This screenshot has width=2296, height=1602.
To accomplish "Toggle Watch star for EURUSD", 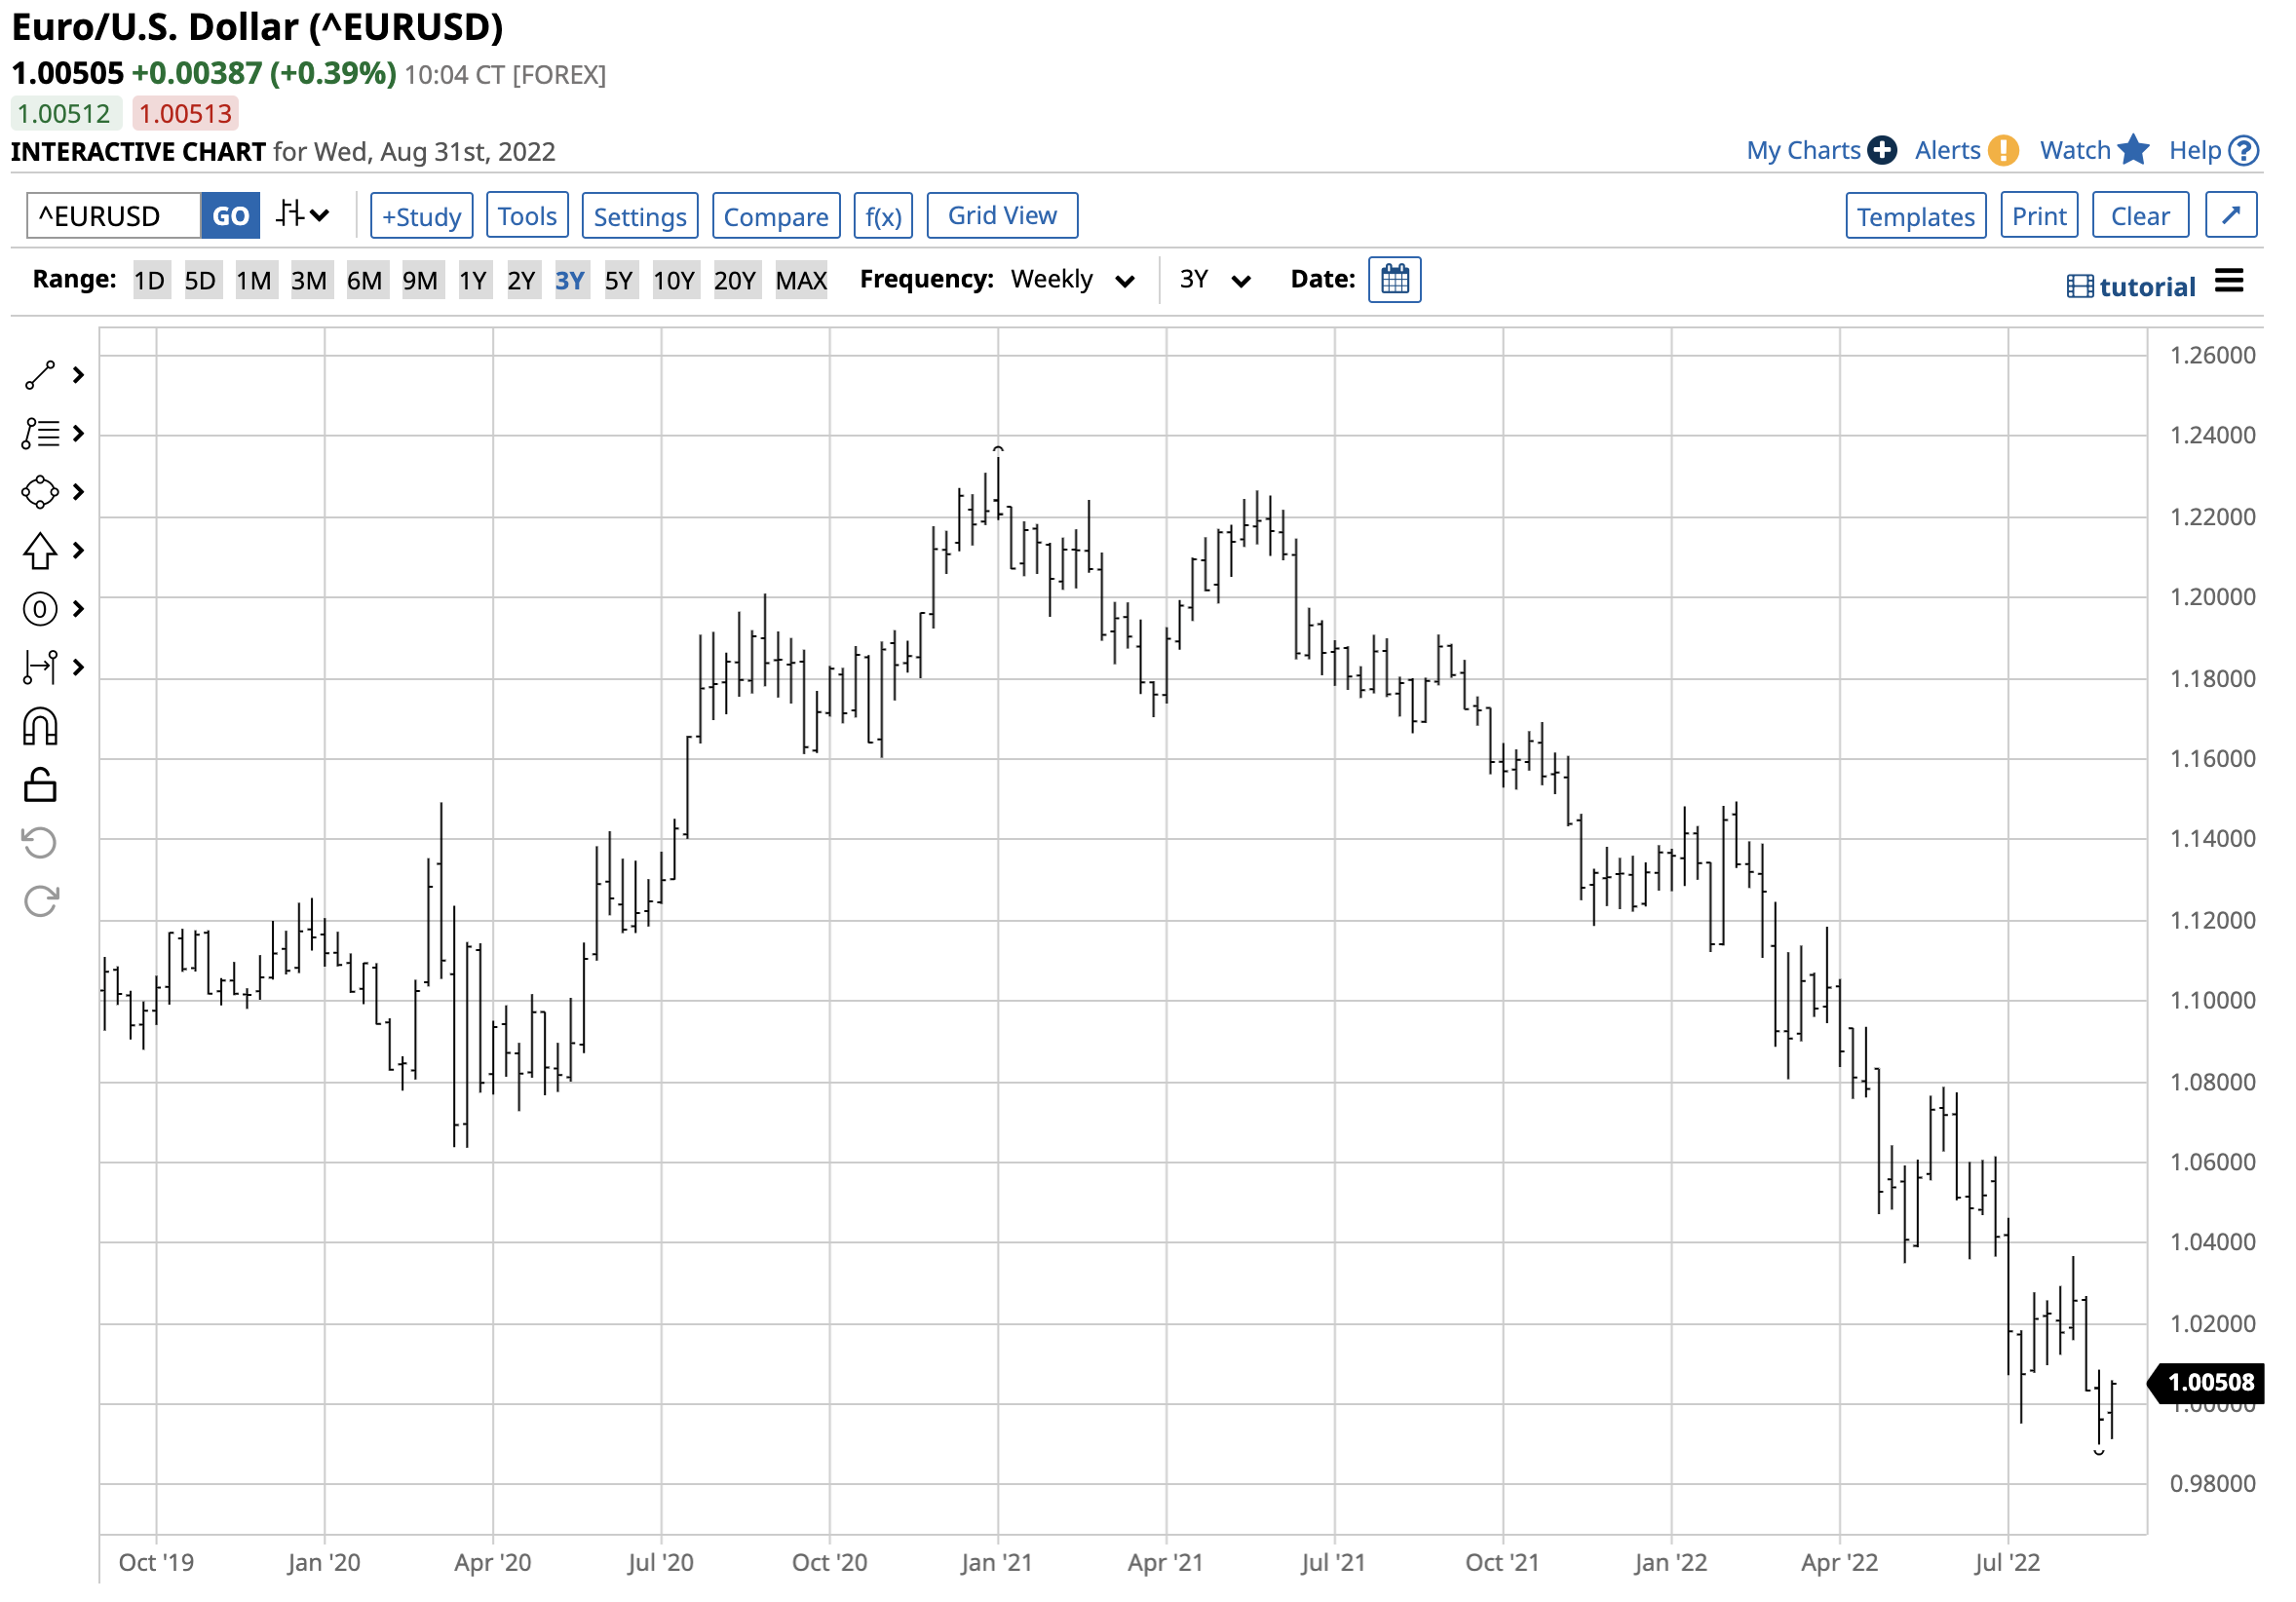I will (x=2134, y=151).
